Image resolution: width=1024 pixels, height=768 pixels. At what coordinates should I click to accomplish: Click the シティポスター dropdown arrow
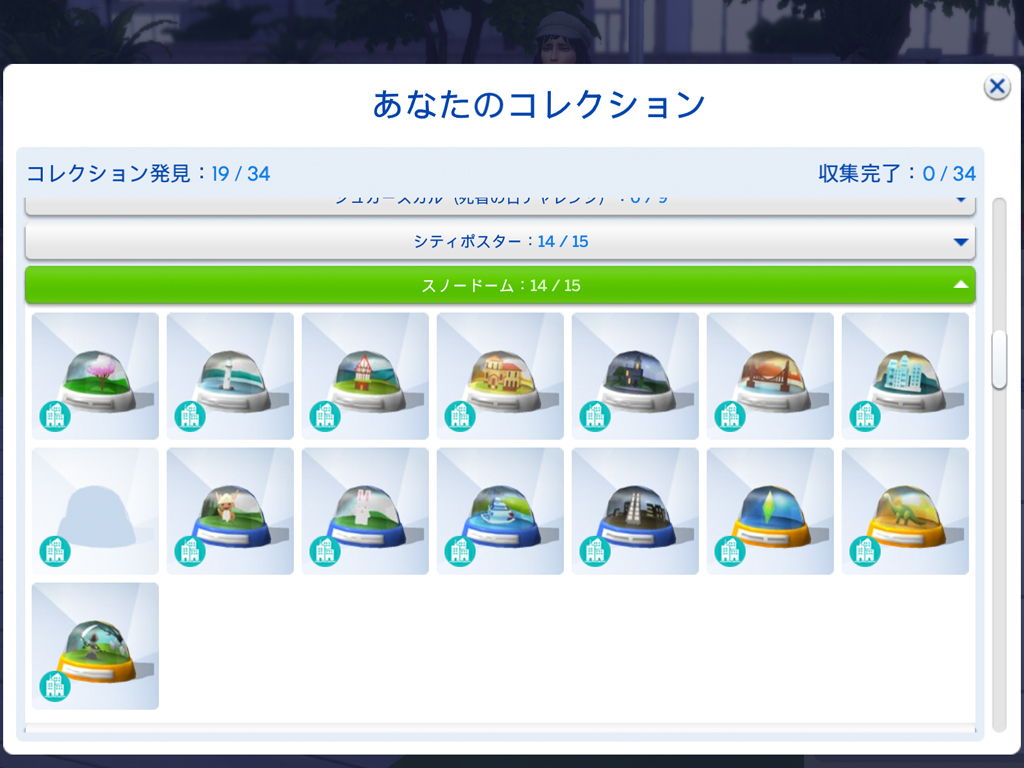pyautogui.click(x=960, y=242)
